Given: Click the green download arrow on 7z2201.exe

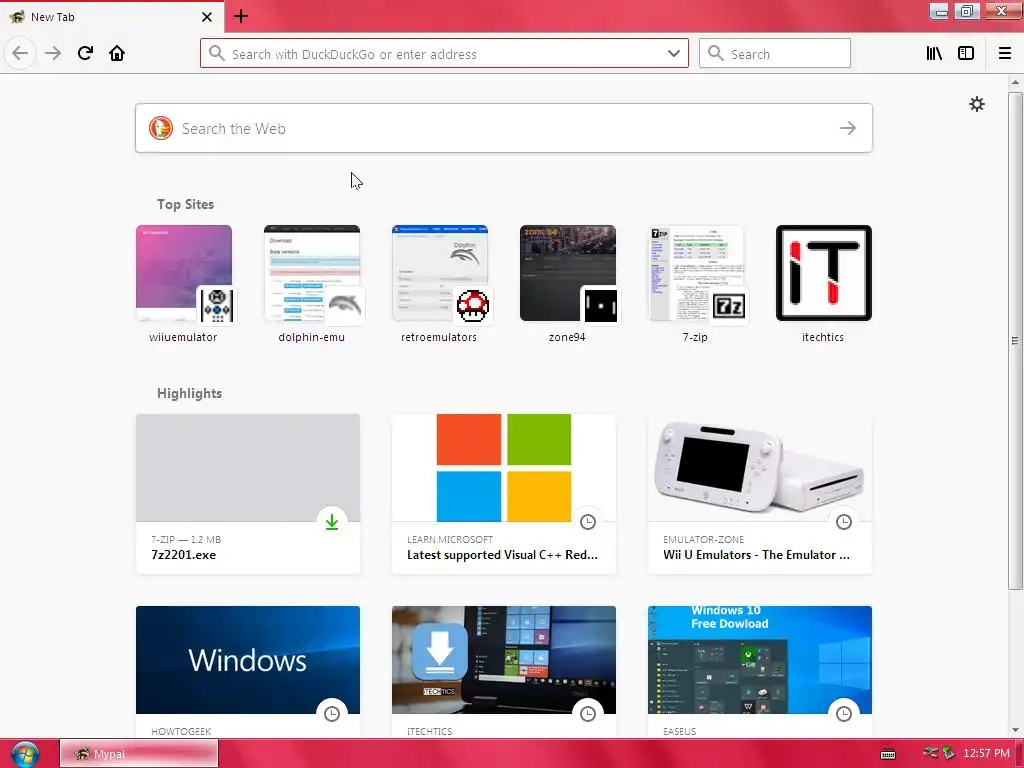Looking at the screenshot, I should click(x=332, y=522).
